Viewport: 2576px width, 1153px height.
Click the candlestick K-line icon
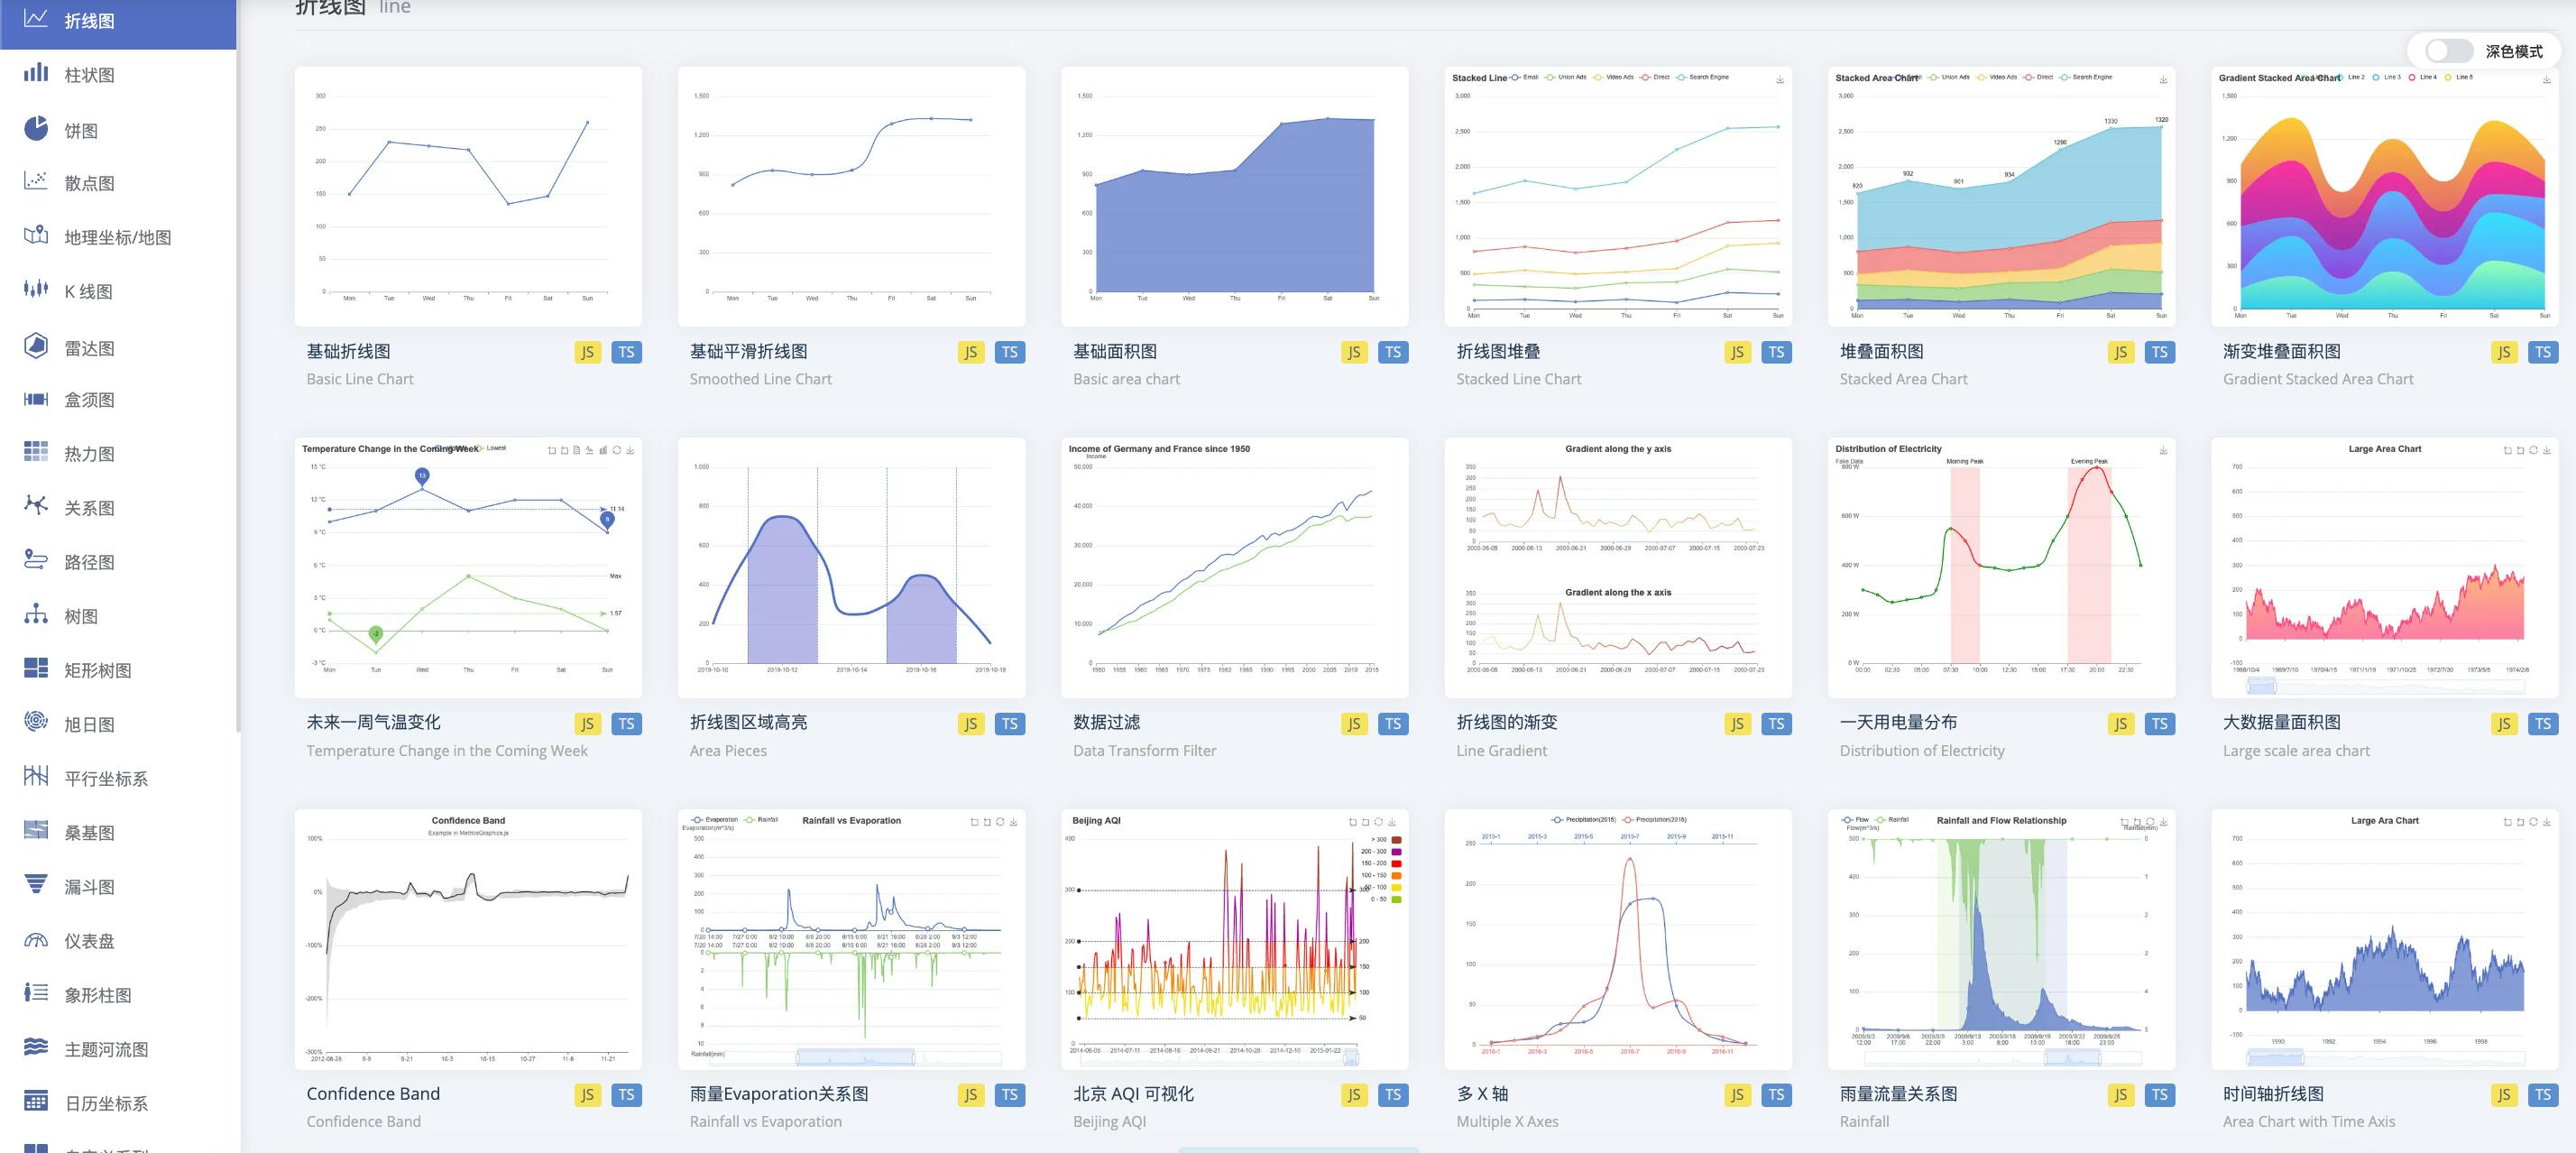pos(36,290)
